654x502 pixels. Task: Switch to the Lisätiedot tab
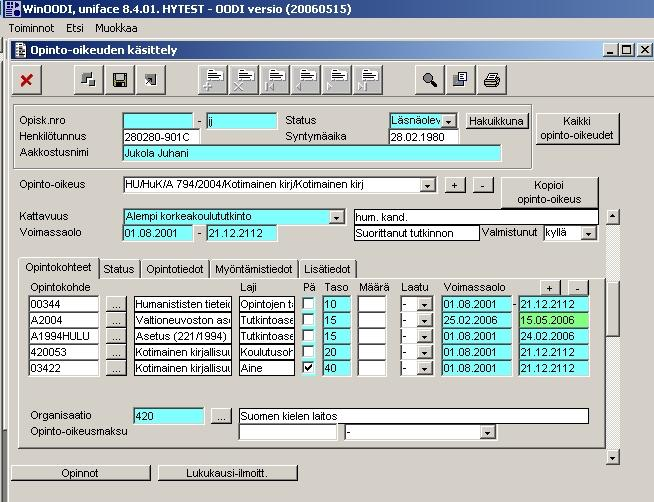coord(327,269)
